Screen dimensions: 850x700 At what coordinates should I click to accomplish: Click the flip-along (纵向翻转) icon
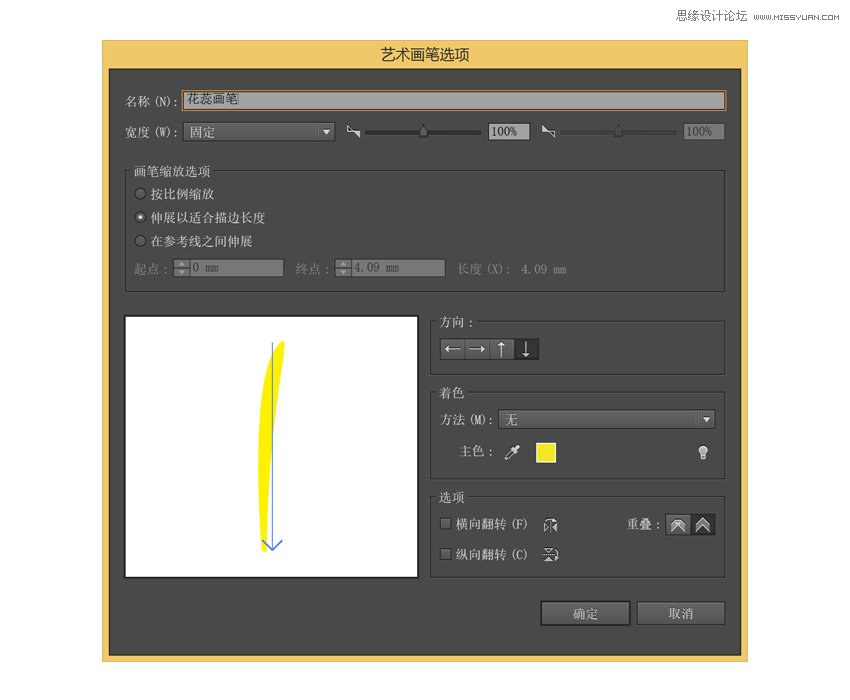(550, 554)
